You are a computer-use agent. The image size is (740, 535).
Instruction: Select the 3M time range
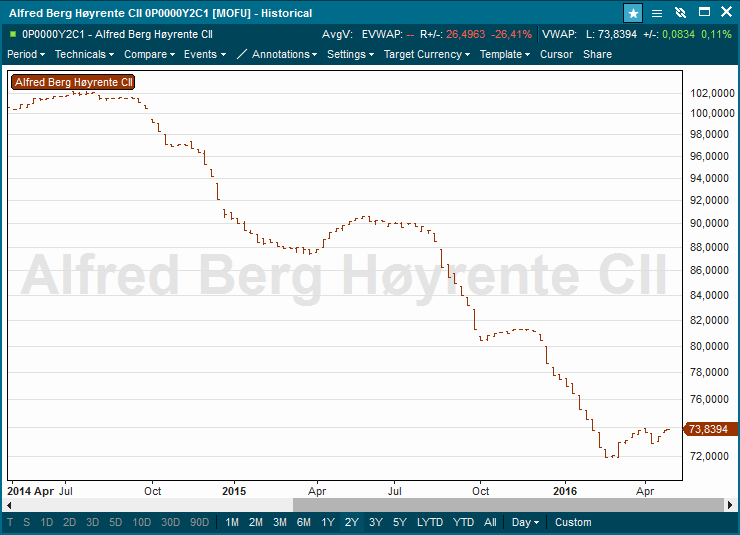[x=280, y=522]
